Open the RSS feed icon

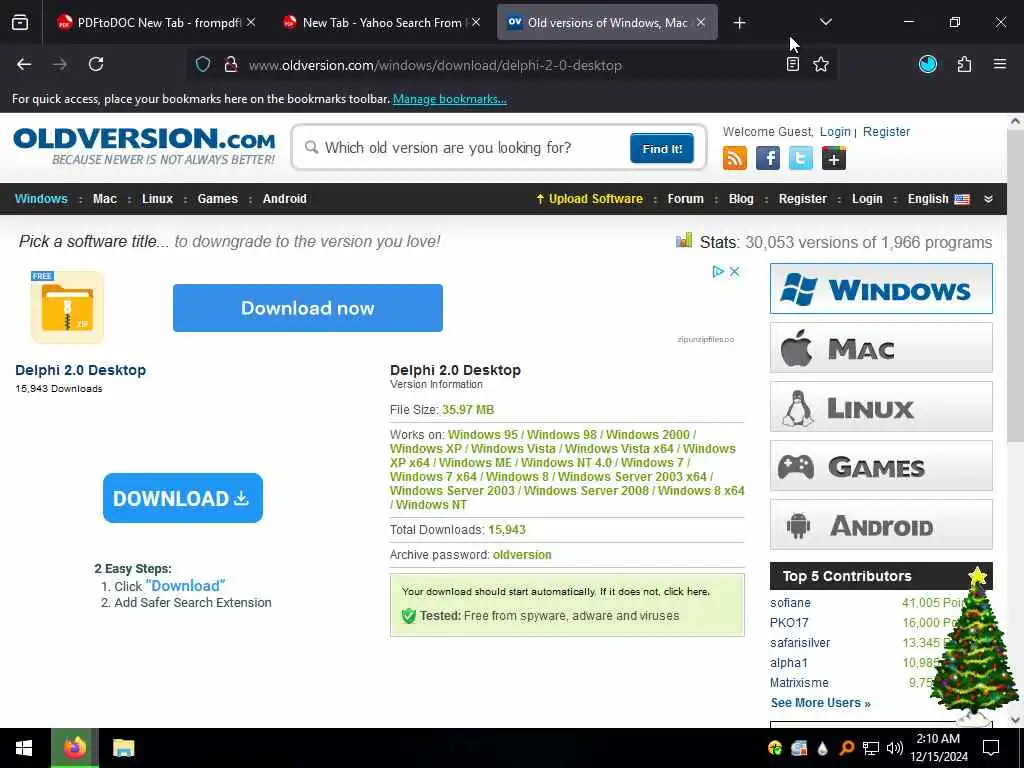point(735,158)
